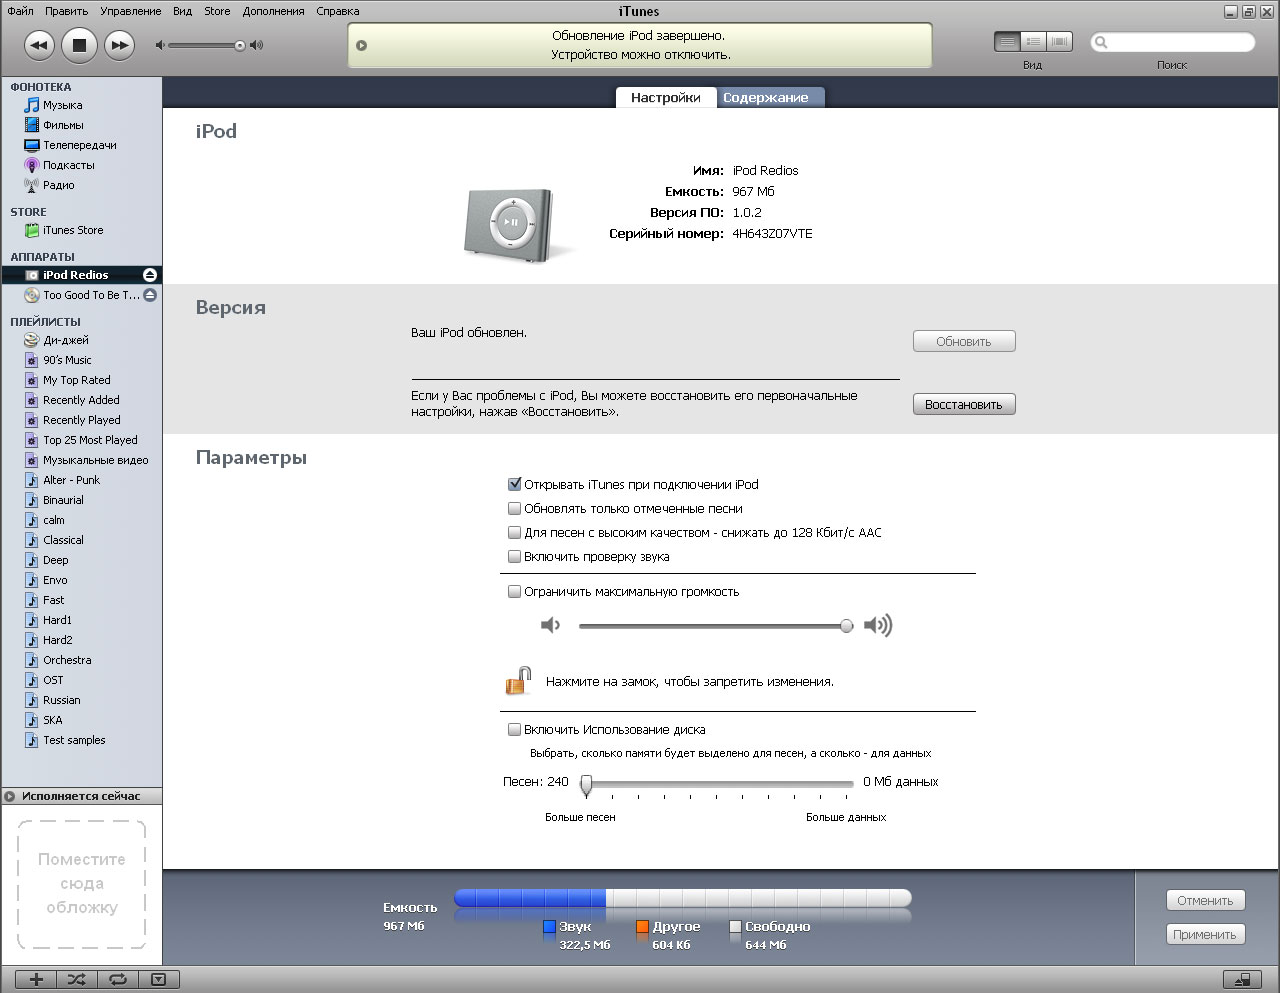
Task: Uncheck Открывать iTunes при подключении iPod
Action: click(x=514, y=484)
